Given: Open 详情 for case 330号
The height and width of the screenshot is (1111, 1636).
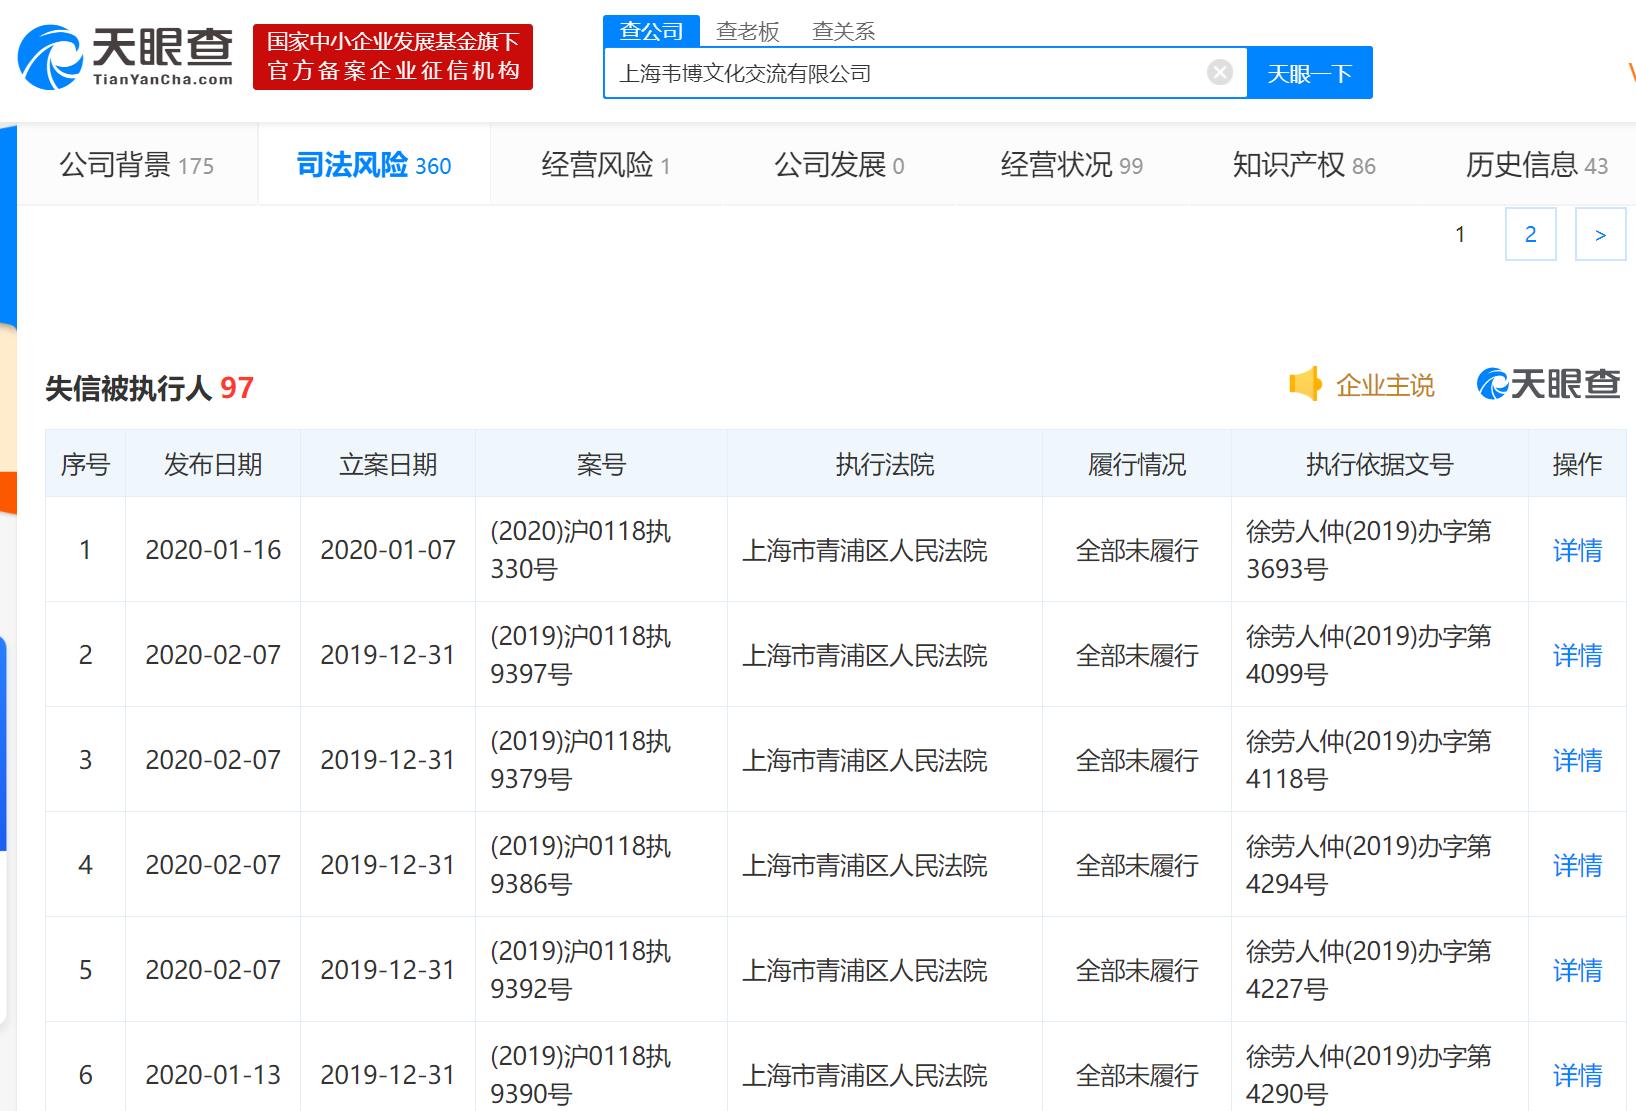Looking at the screenshot, I should (x=1577, y=550).
